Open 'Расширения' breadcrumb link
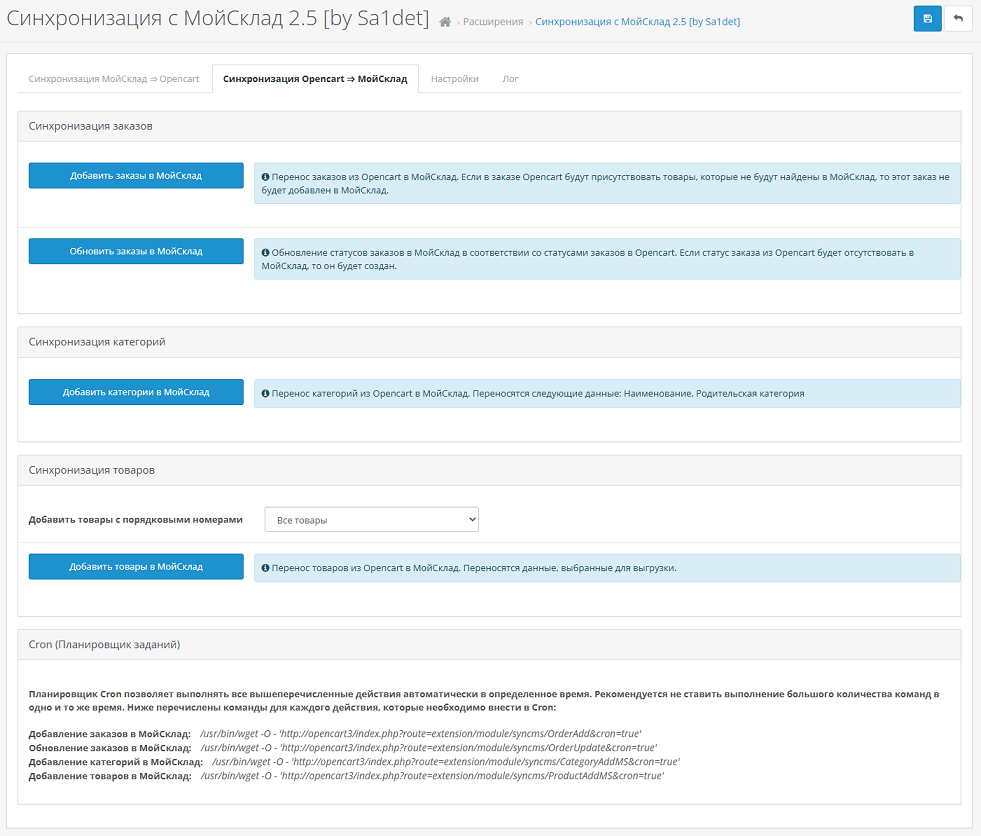This screenshot has height=836, width=981. point(493,22)
